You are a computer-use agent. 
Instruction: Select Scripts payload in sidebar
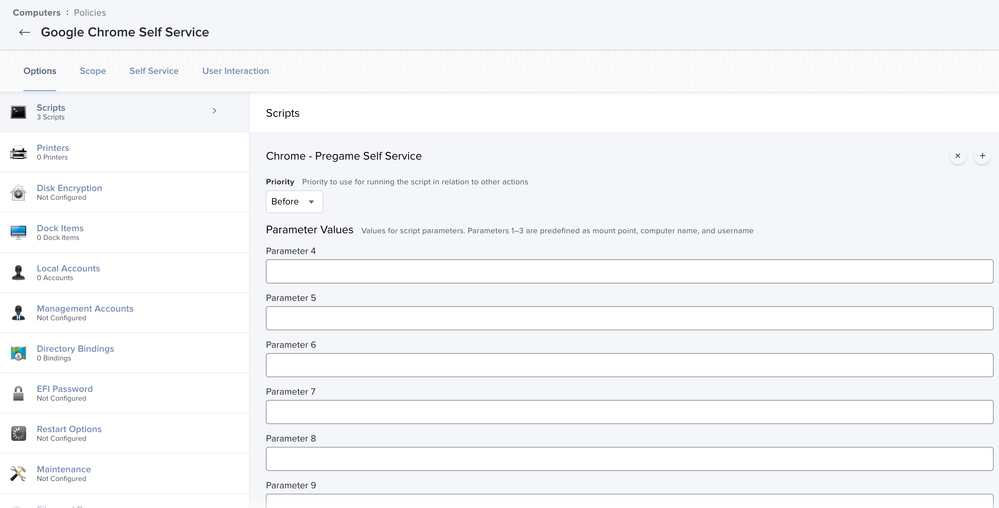point(124,112)
